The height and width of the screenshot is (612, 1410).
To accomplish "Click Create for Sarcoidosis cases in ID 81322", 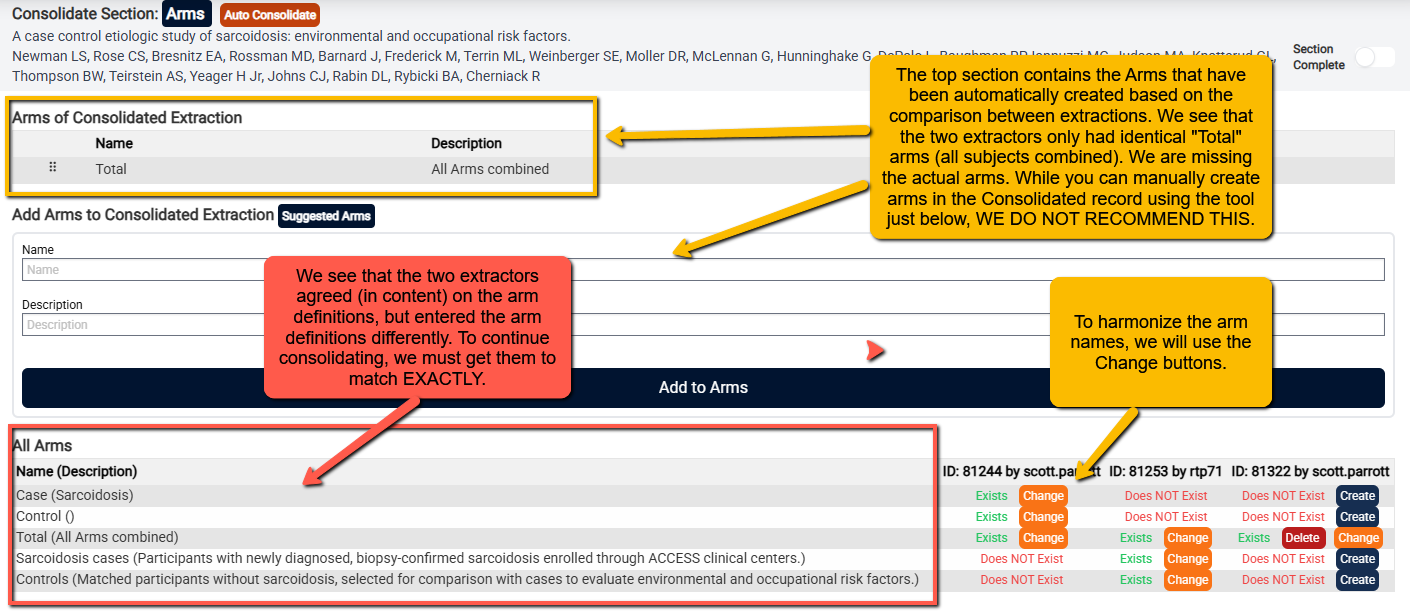I will click(1357, 559).
